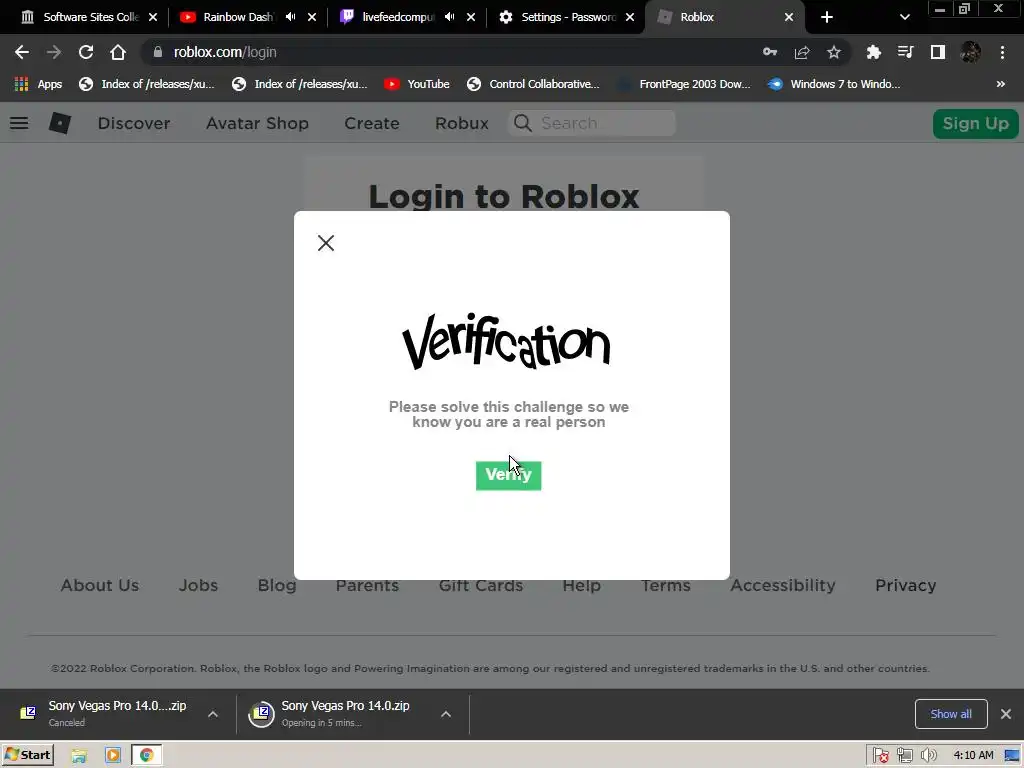The image size is (1024, 768).
Task: Click the lock icon beside roblox.com
Action: 157,52
